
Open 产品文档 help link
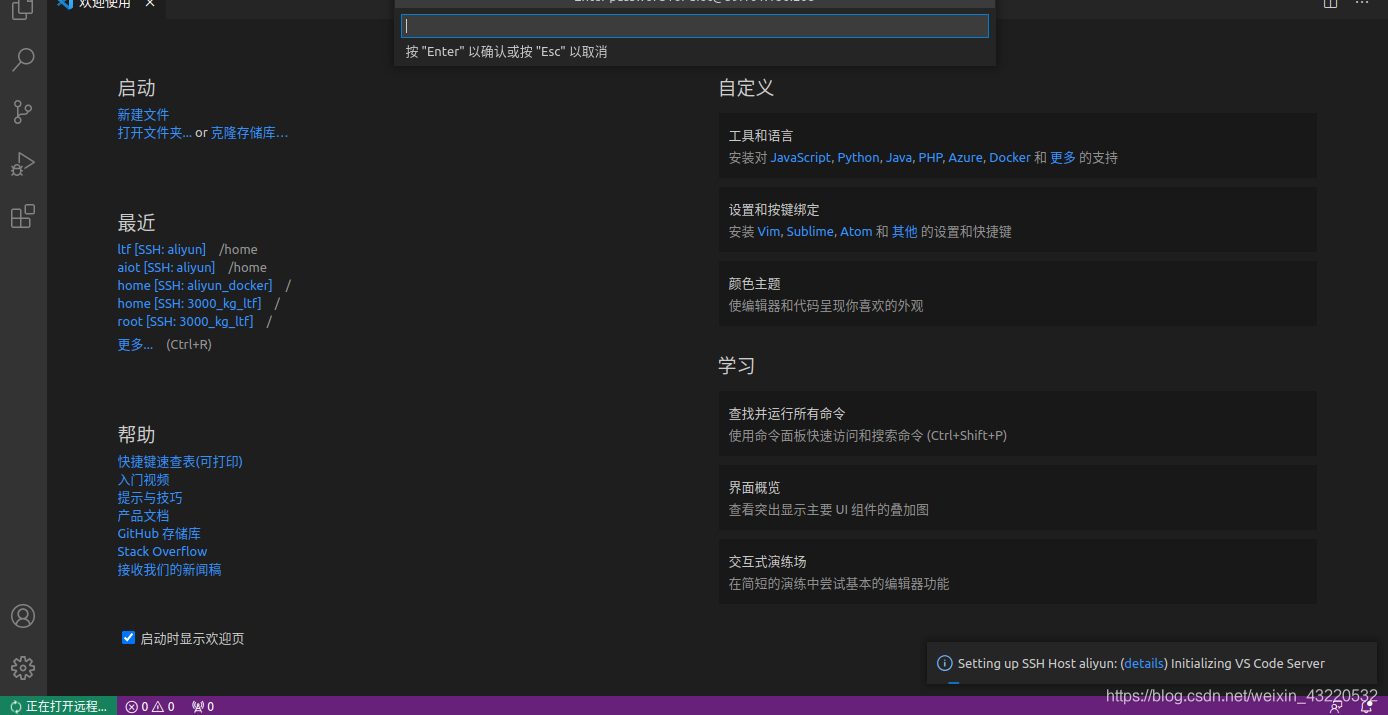pos(143,516)
